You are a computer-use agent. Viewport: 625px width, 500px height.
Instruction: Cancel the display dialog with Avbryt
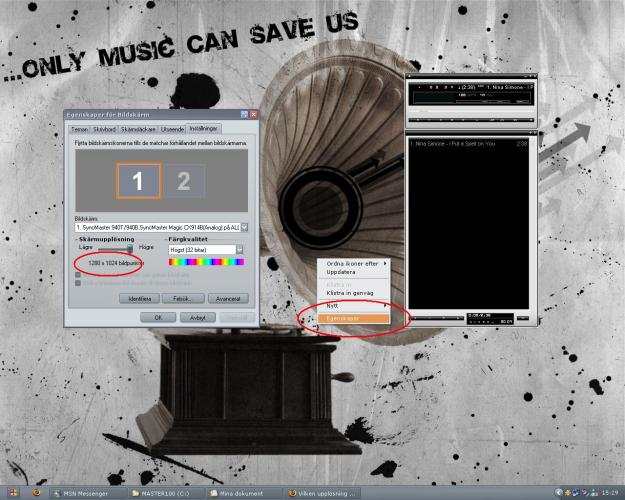click(x=198, y=317)
